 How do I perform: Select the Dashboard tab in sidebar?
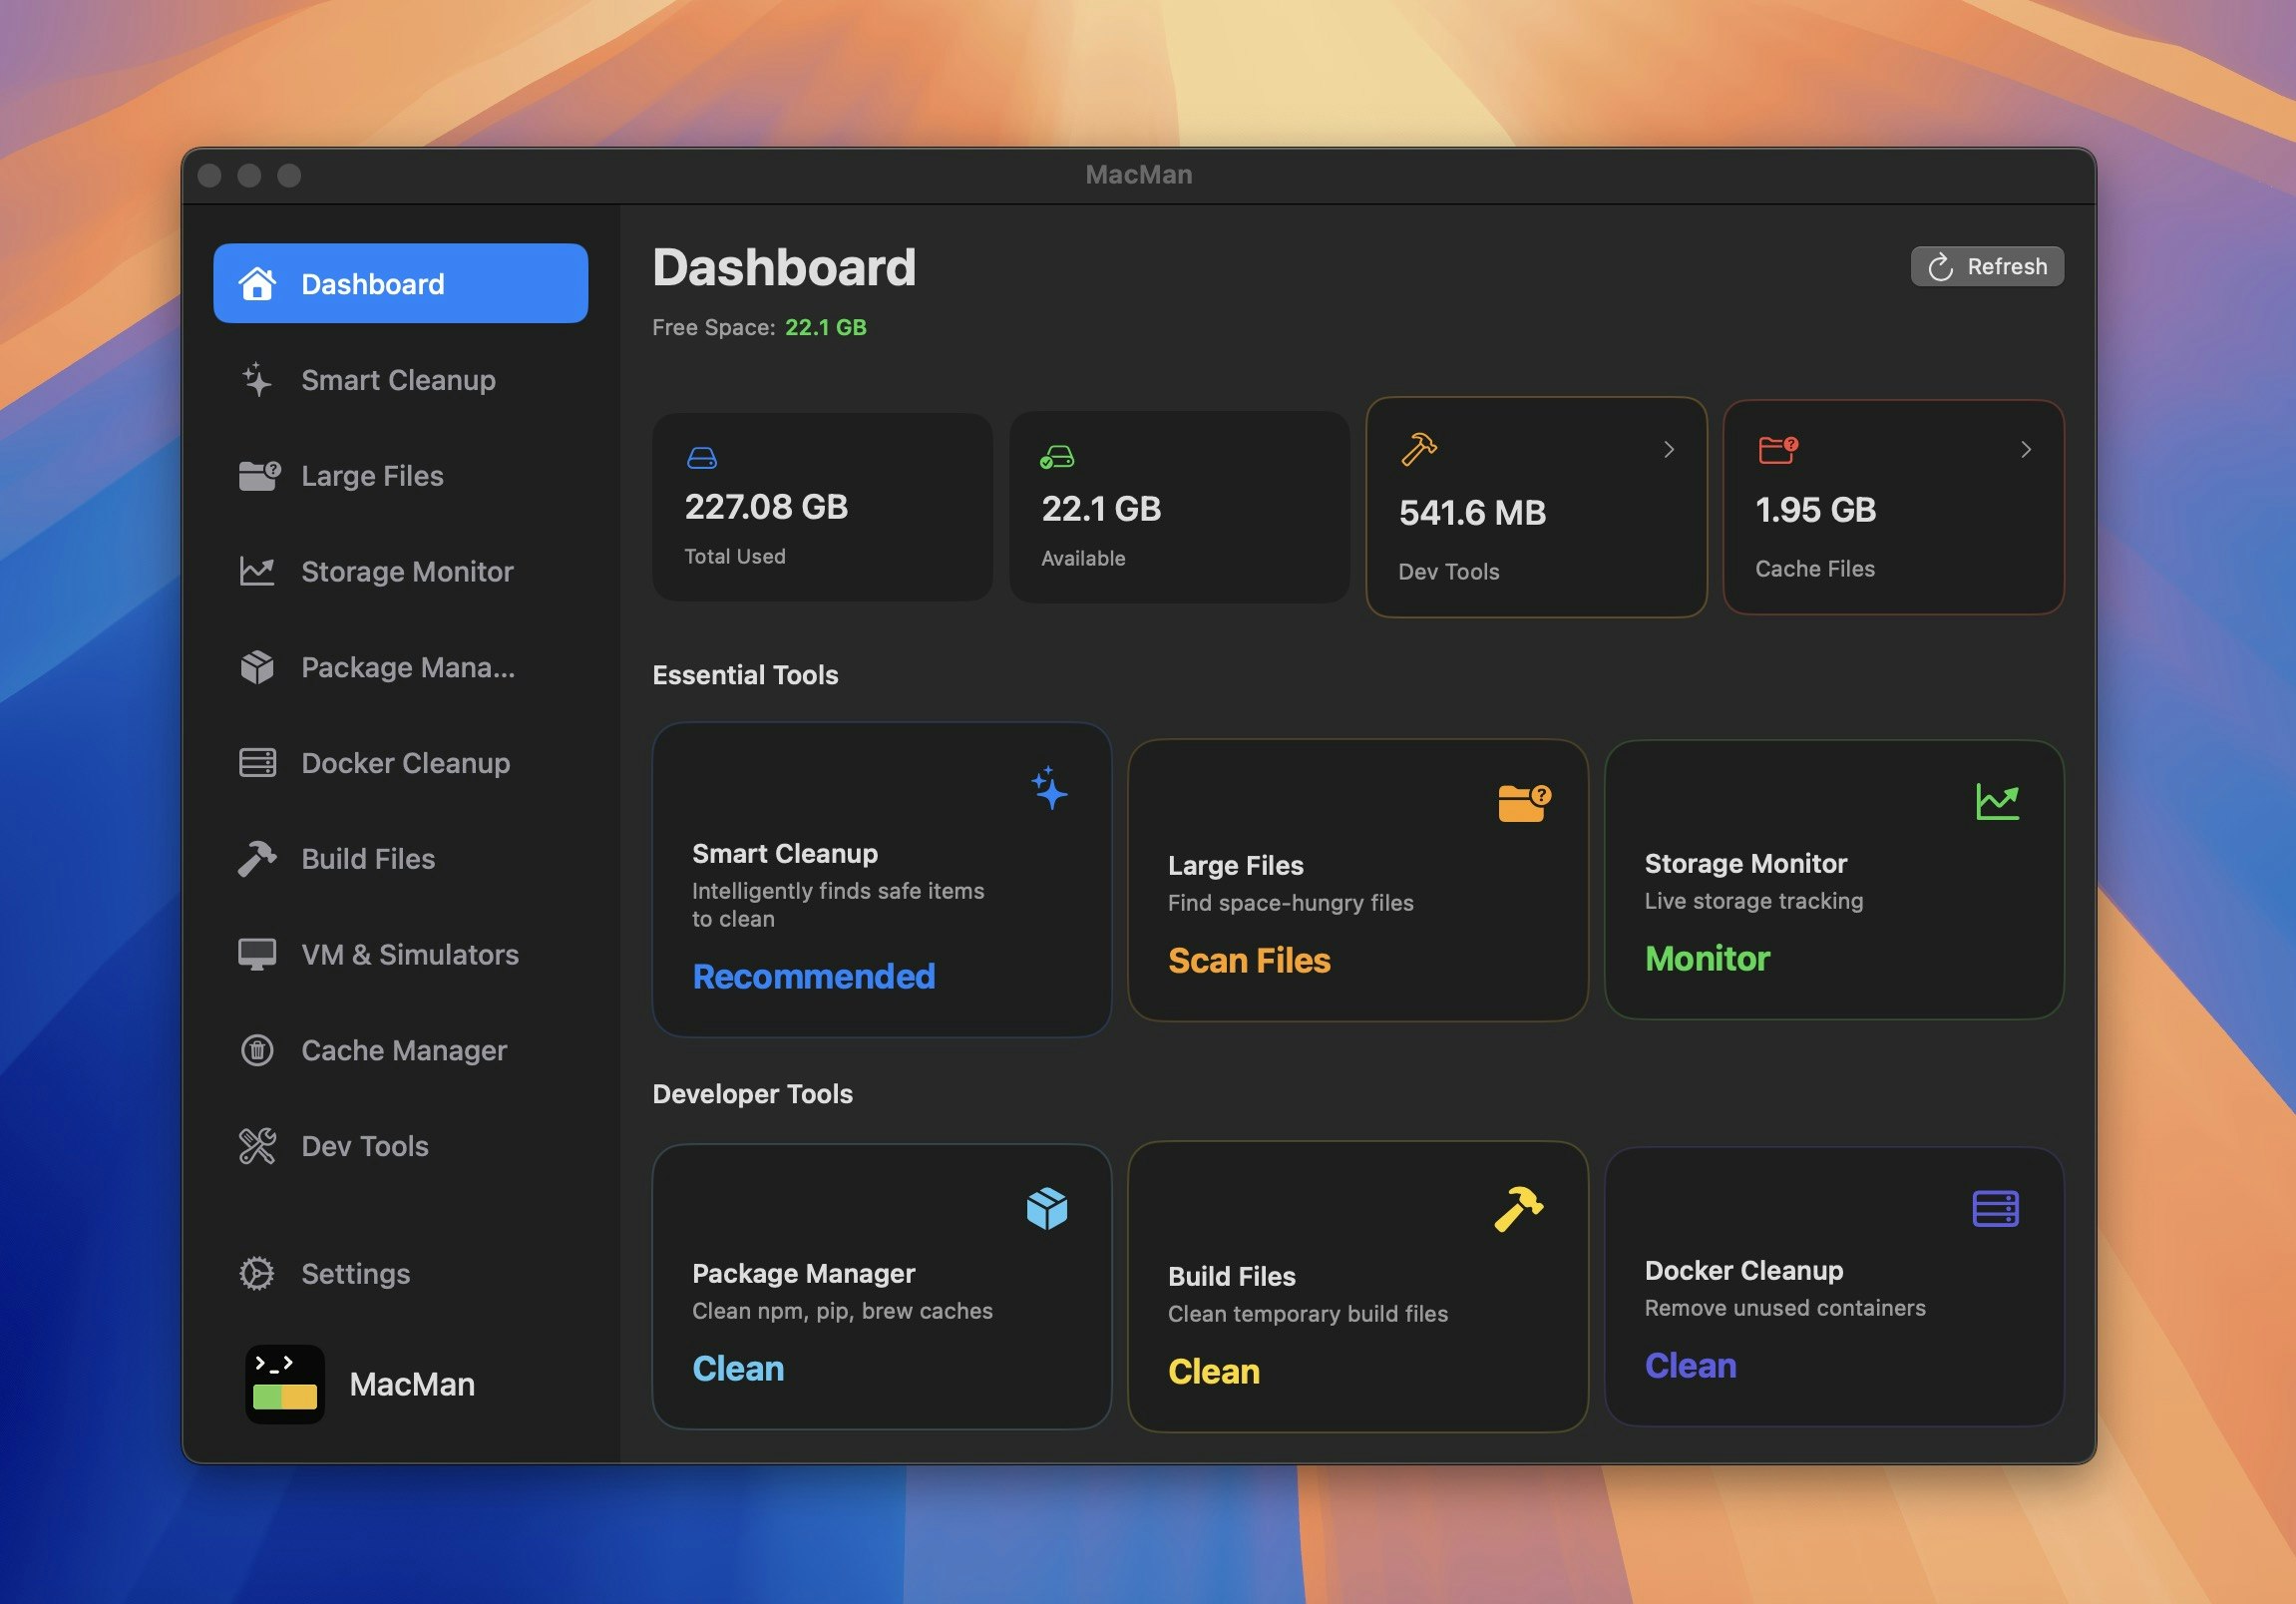[x=400, y=284]
